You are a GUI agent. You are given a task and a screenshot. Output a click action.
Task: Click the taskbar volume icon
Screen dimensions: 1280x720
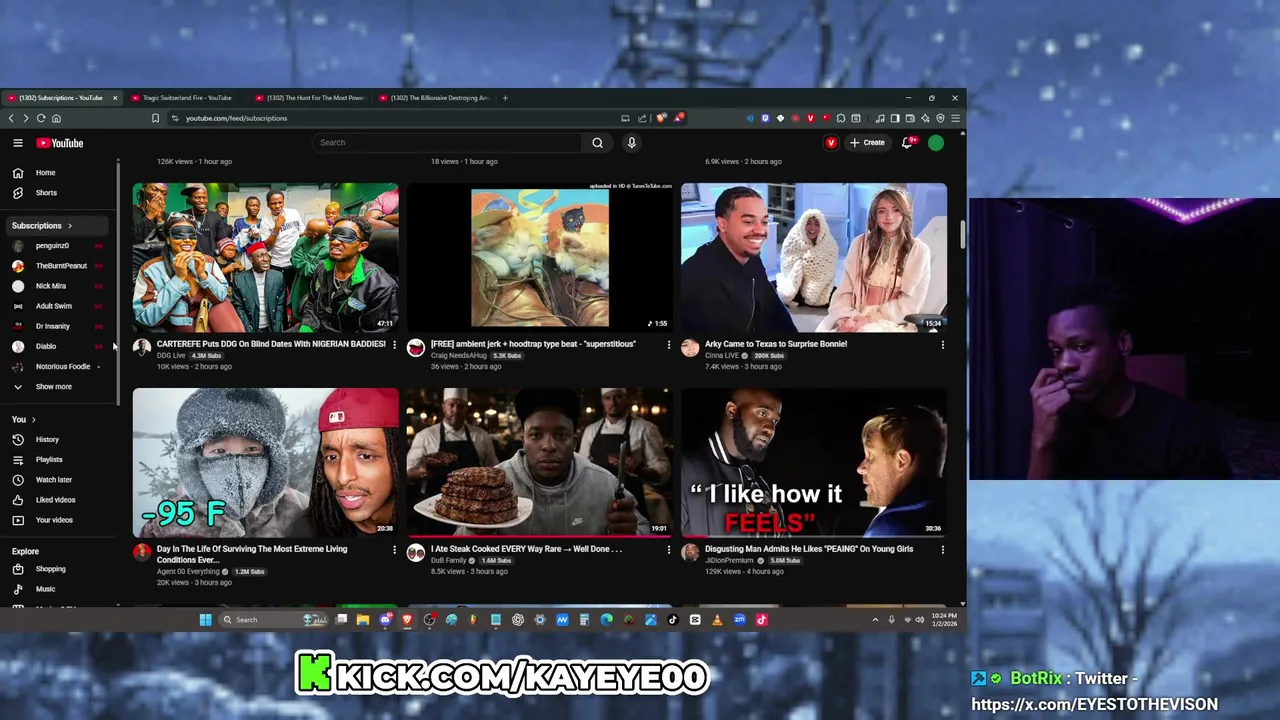coord(919,620)
